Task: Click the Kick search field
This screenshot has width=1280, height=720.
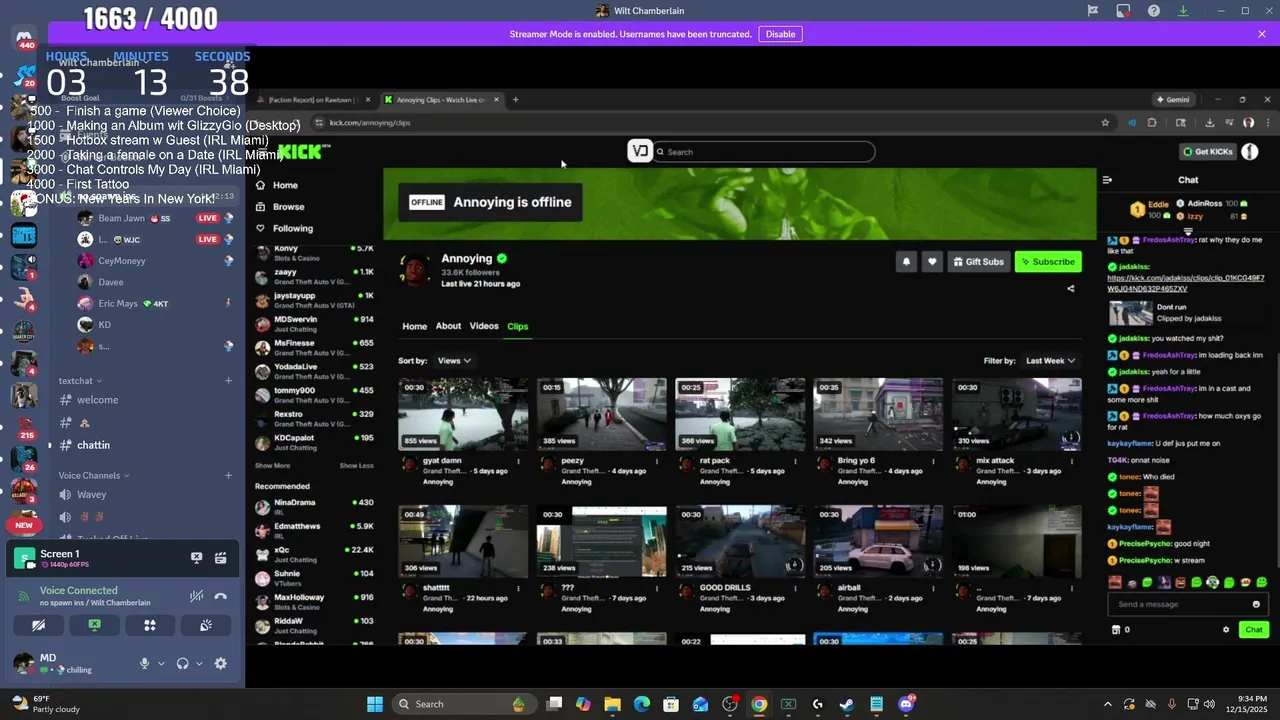Action: coord(764,152)
